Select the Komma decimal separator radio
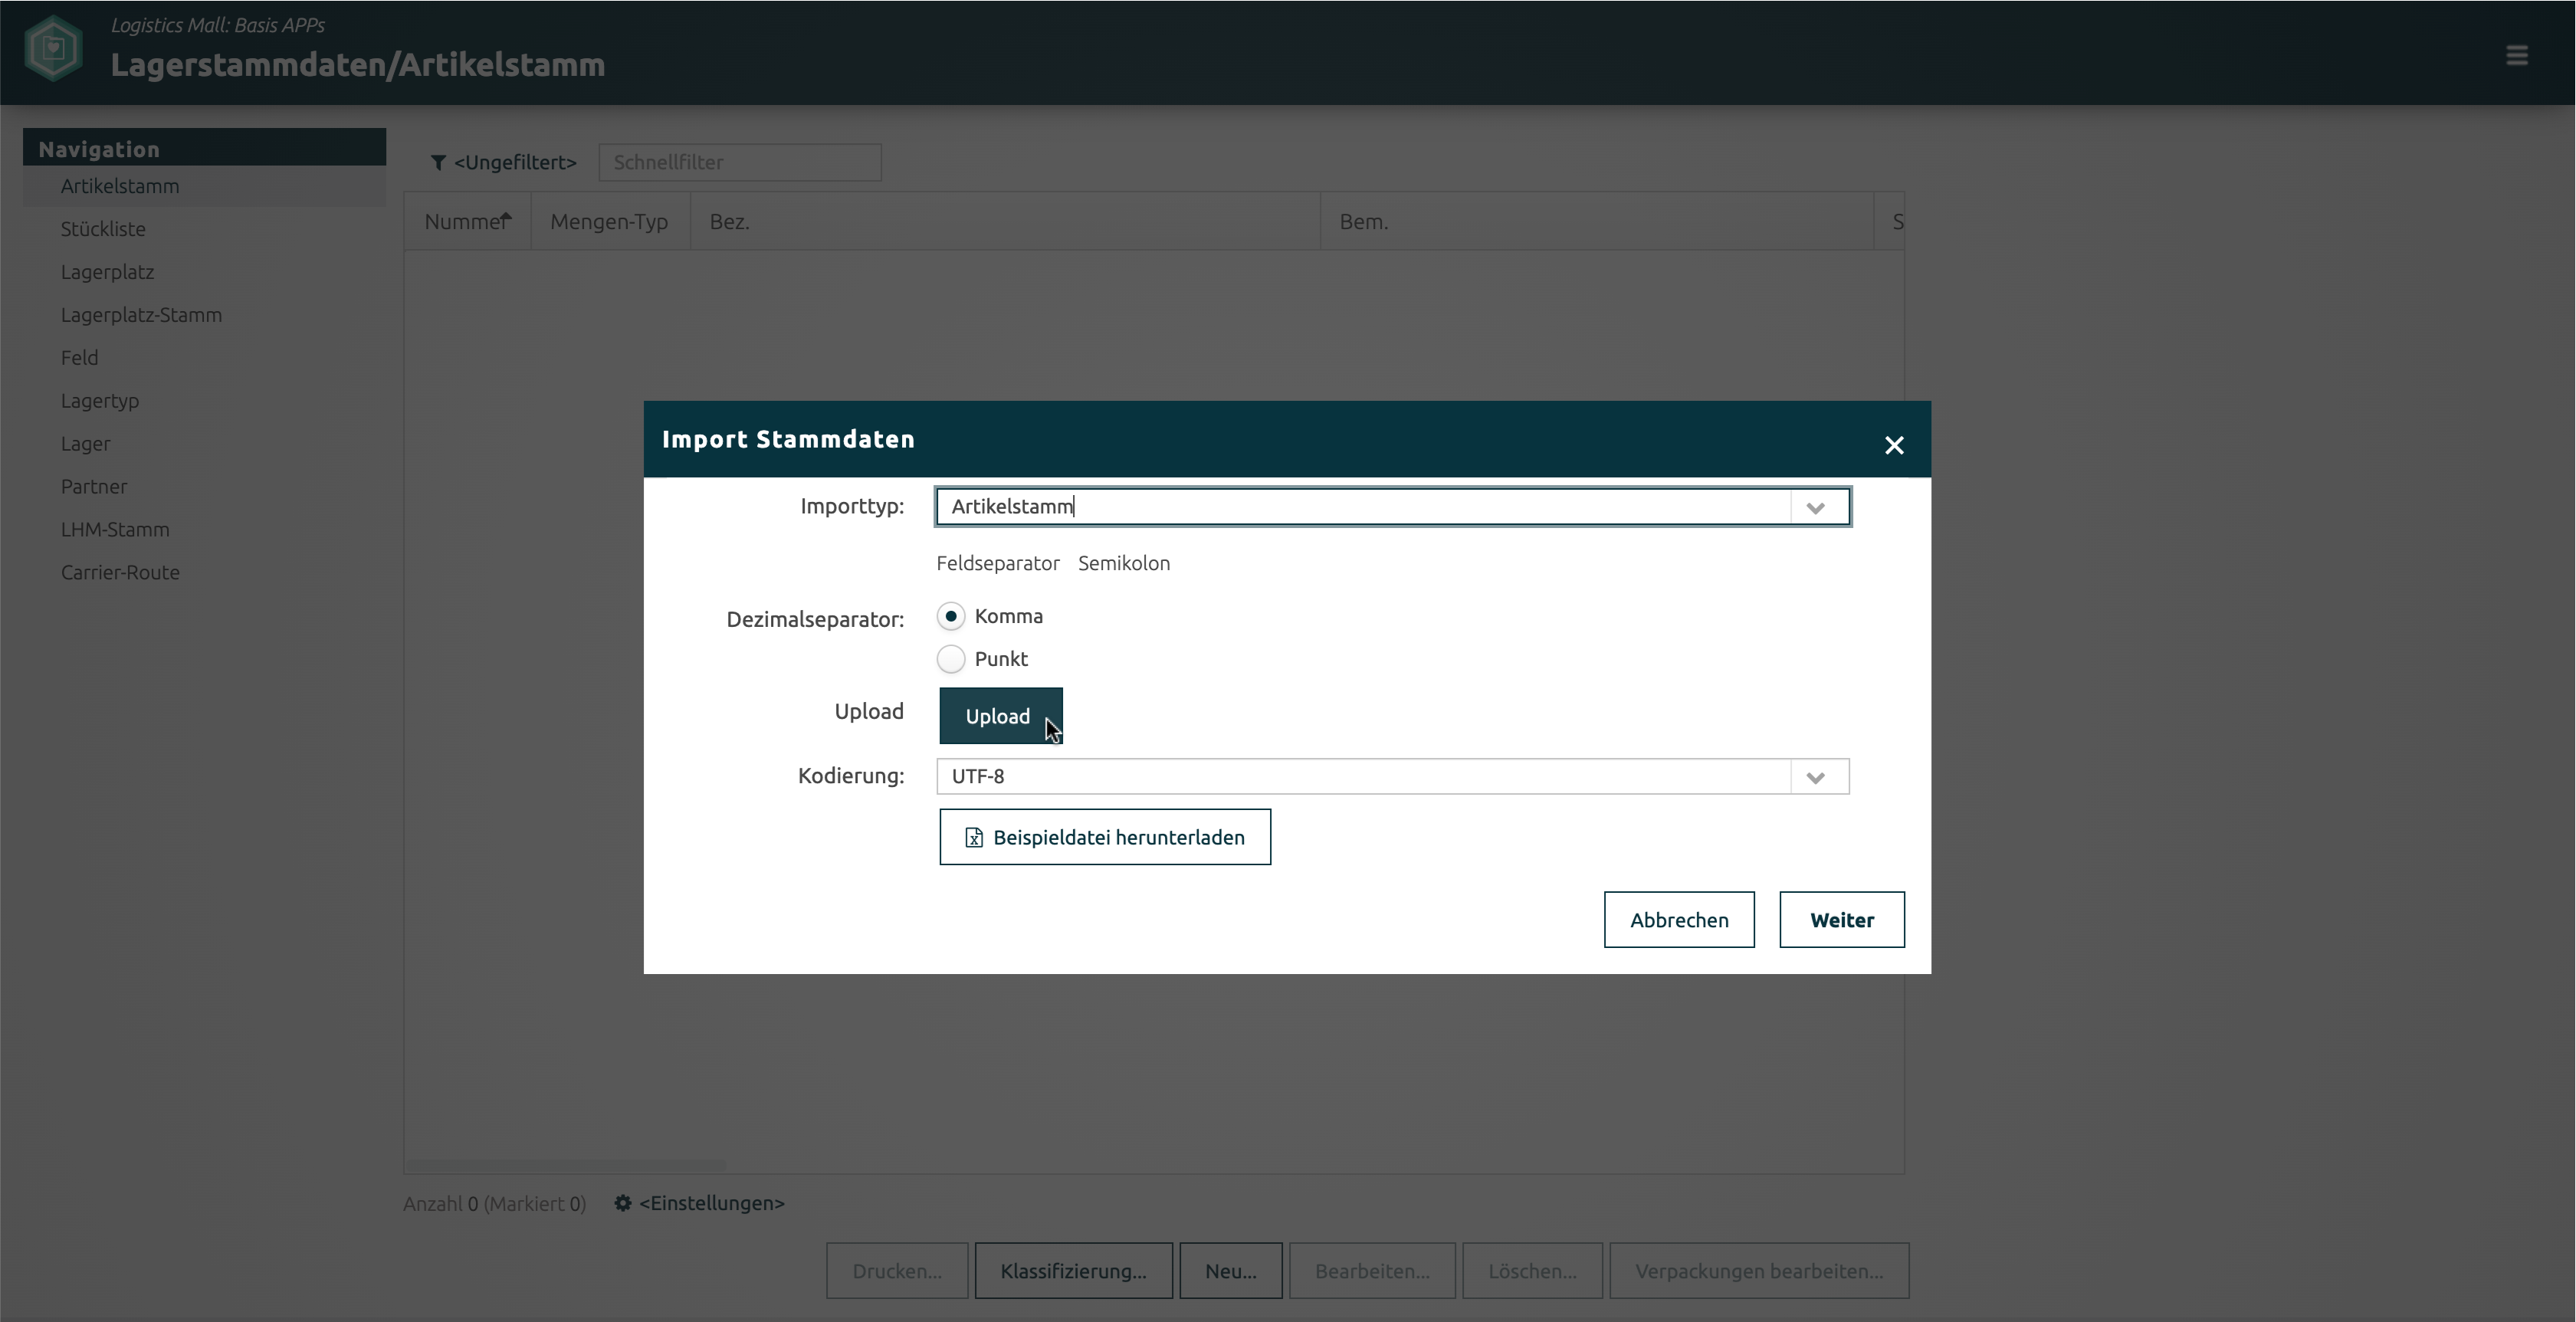This screenshot has height=1322, width=2576. pos(950,616)
